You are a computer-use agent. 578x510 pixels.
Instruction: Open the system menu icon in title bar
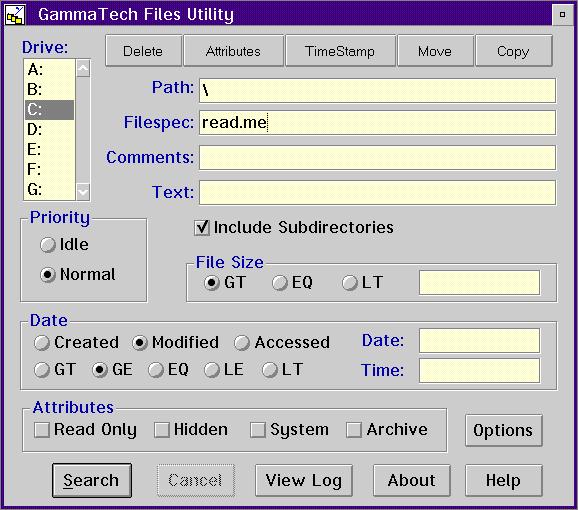[15, 15]
